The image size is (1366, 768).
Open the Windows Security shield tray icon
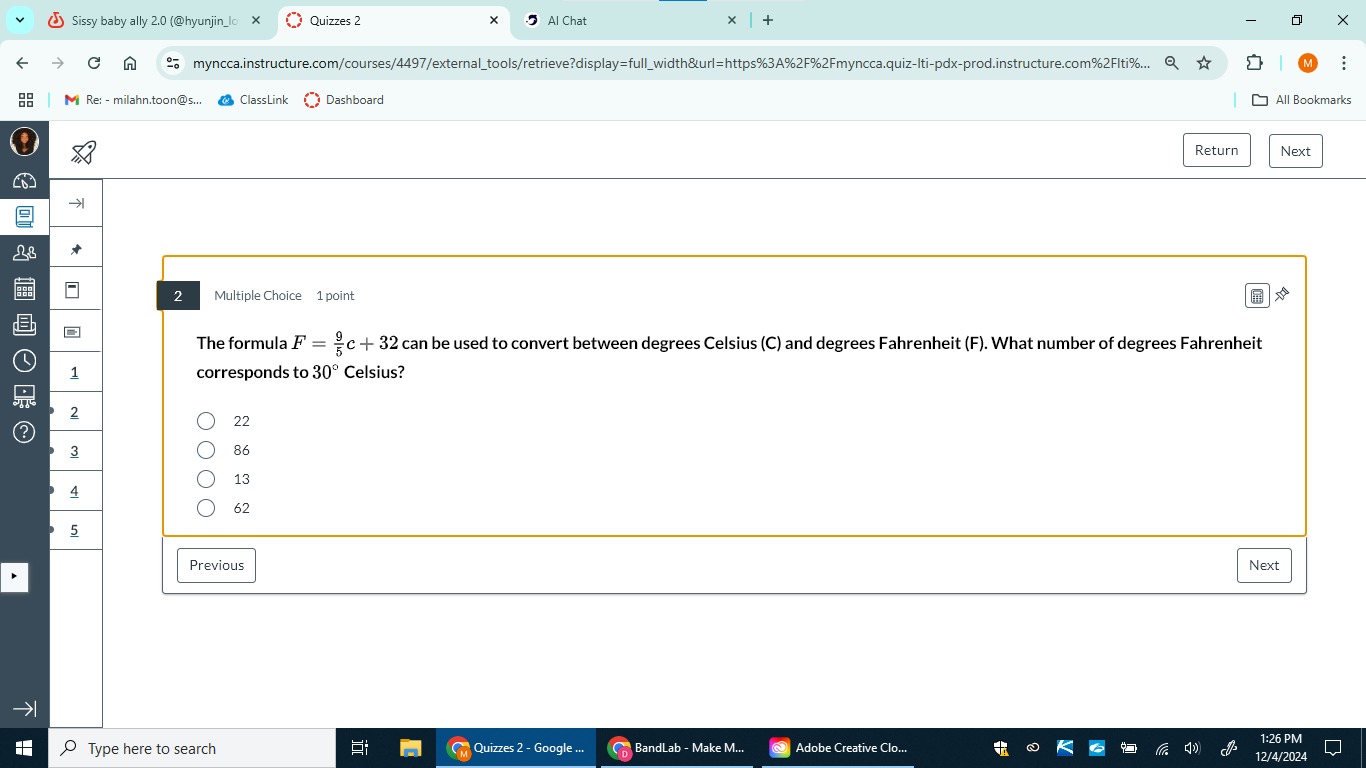click(x=1001, y=748)
